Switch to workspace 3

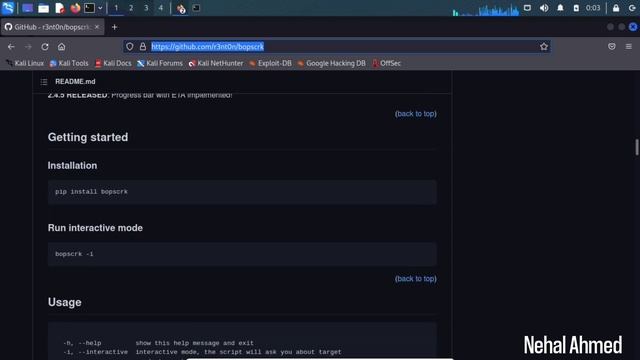pos(146,8)
